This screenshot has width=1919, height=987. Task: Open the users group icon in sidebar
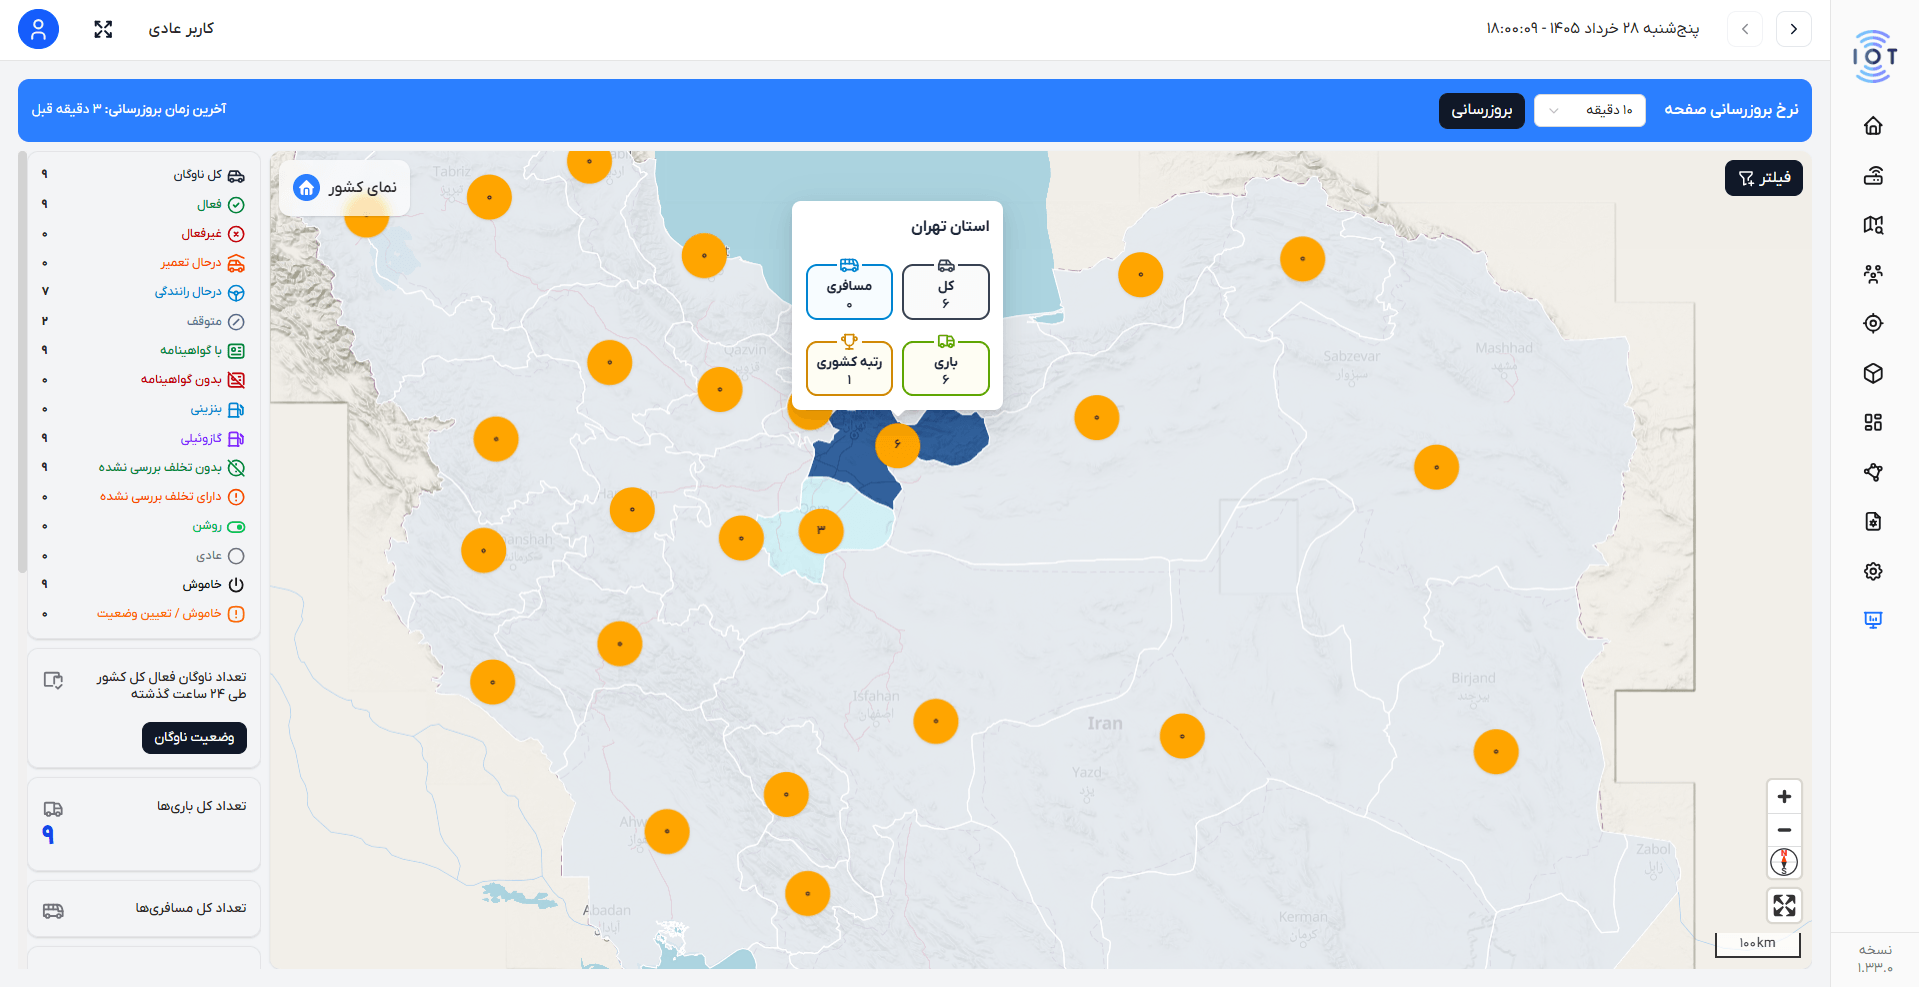(x=1873, y=274)
